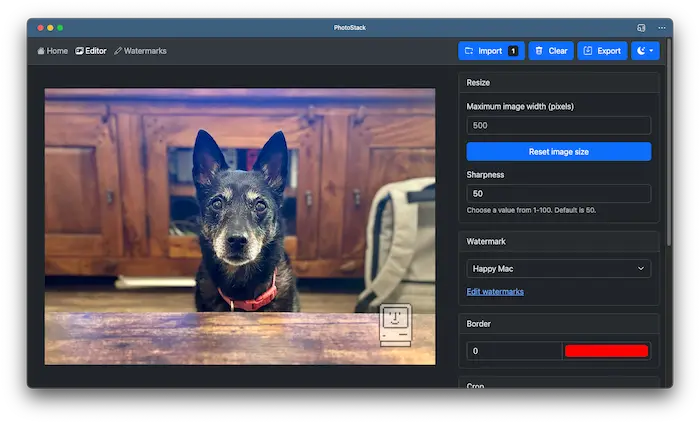The image size is (700, 424).
Task: Expand the Happy Mac watermark dropdown
Action: tap(558, 268)
